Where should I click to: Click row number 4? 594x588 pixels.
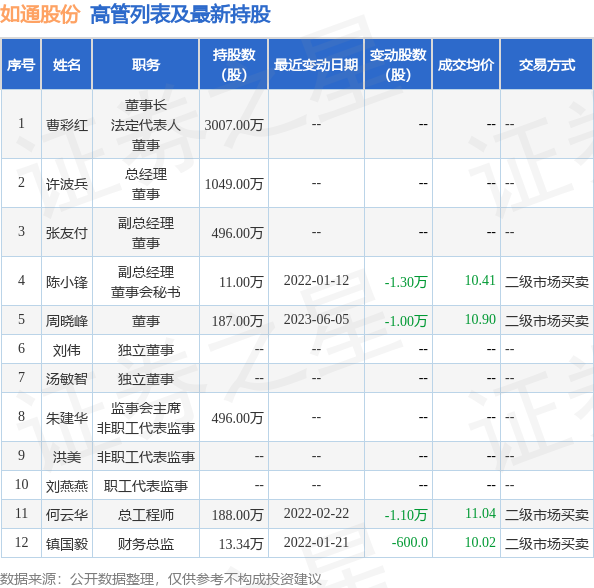21,280
